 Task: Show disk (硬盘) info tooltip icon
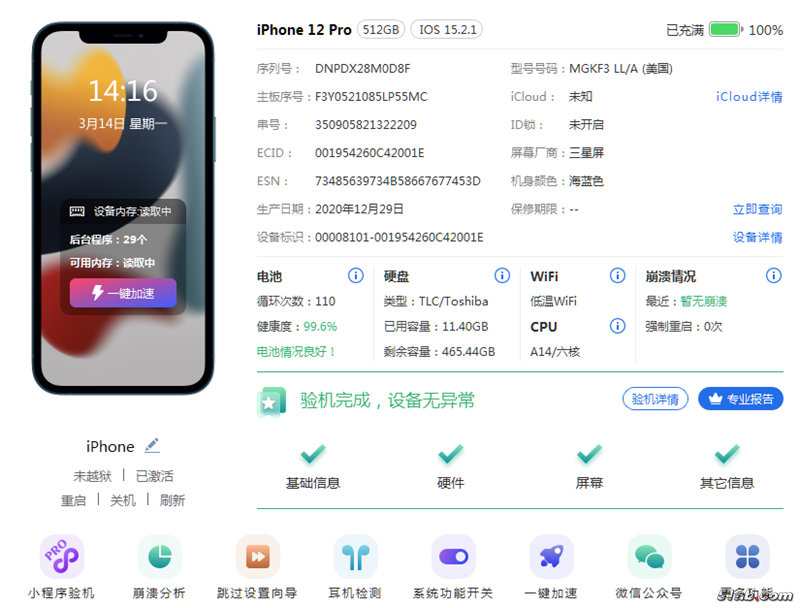pos(502,275)
